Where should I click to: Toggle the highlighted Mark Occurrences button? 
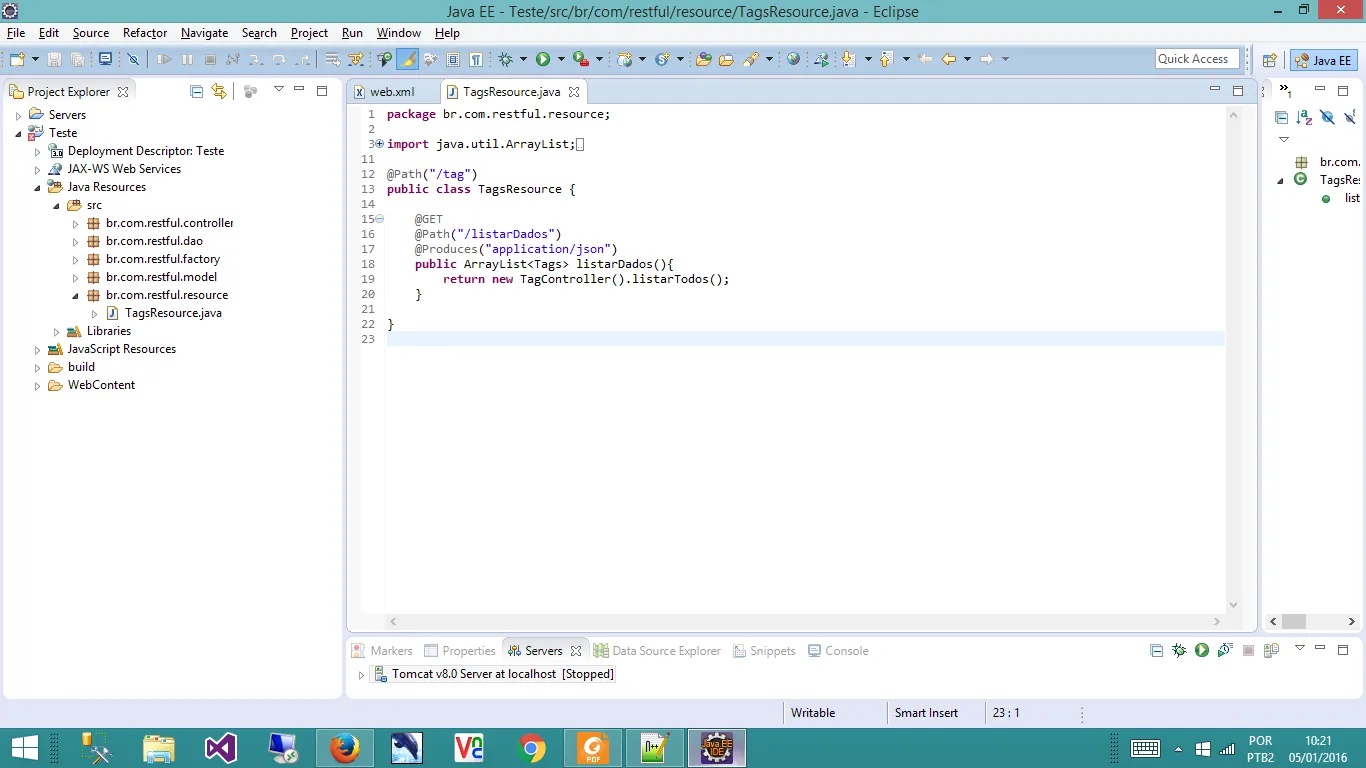tap(407, 60)
